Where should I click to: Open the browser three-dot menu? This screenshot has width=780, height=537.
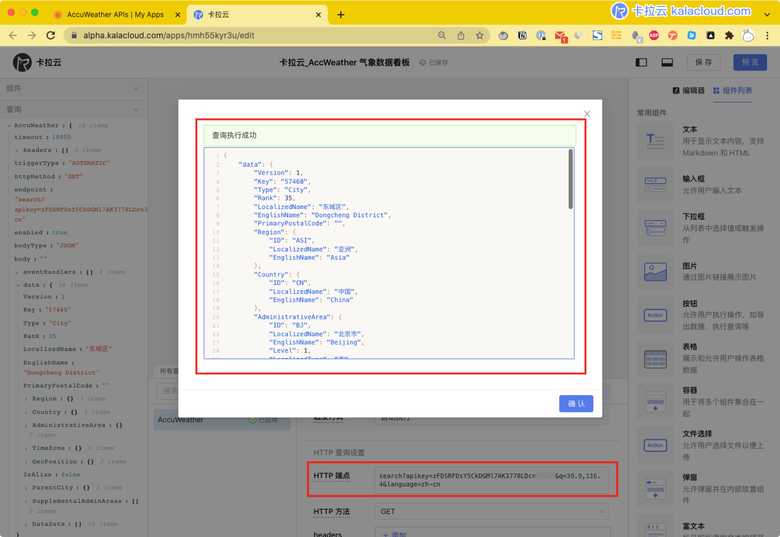[x=767, y=35]
